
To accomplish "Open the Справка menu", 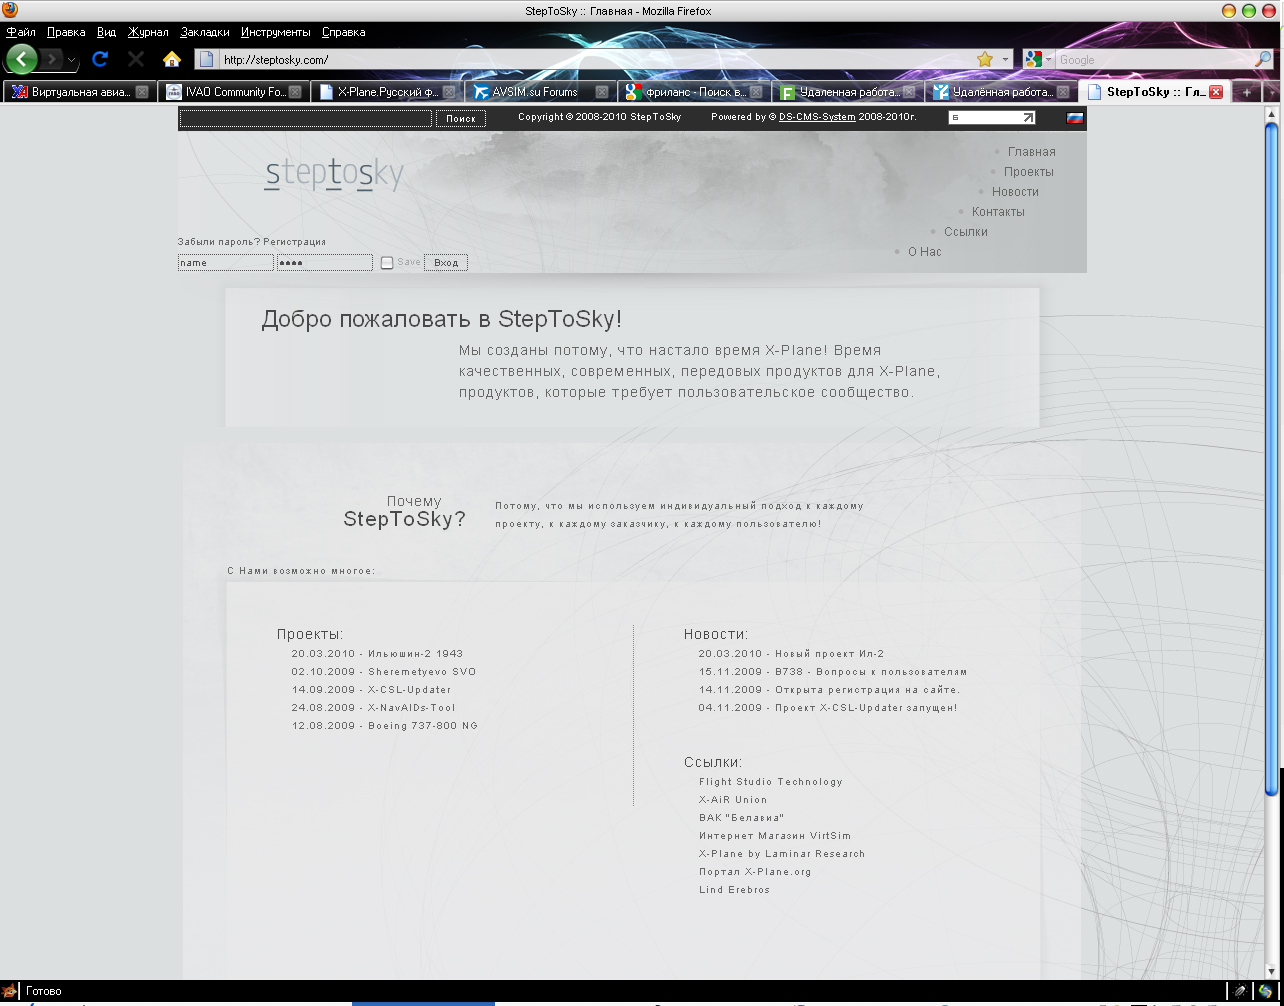I will click(x=343, y=32).
